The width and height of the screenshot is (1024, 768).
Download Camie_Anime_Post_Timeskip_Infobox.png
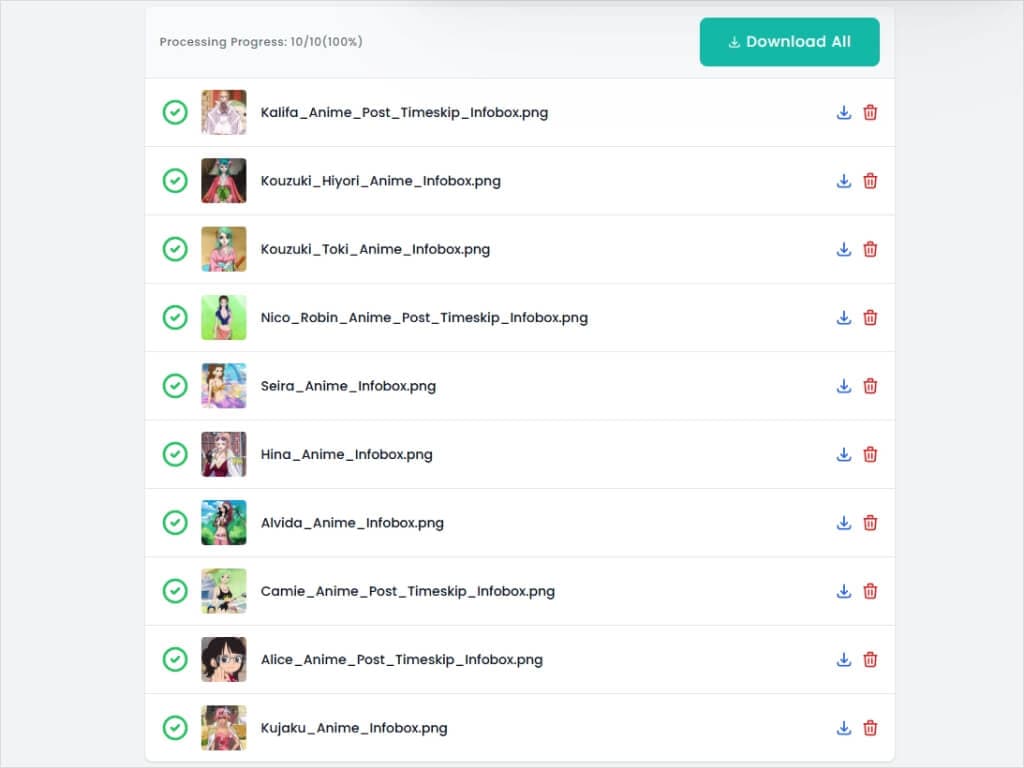pos(843,591)
